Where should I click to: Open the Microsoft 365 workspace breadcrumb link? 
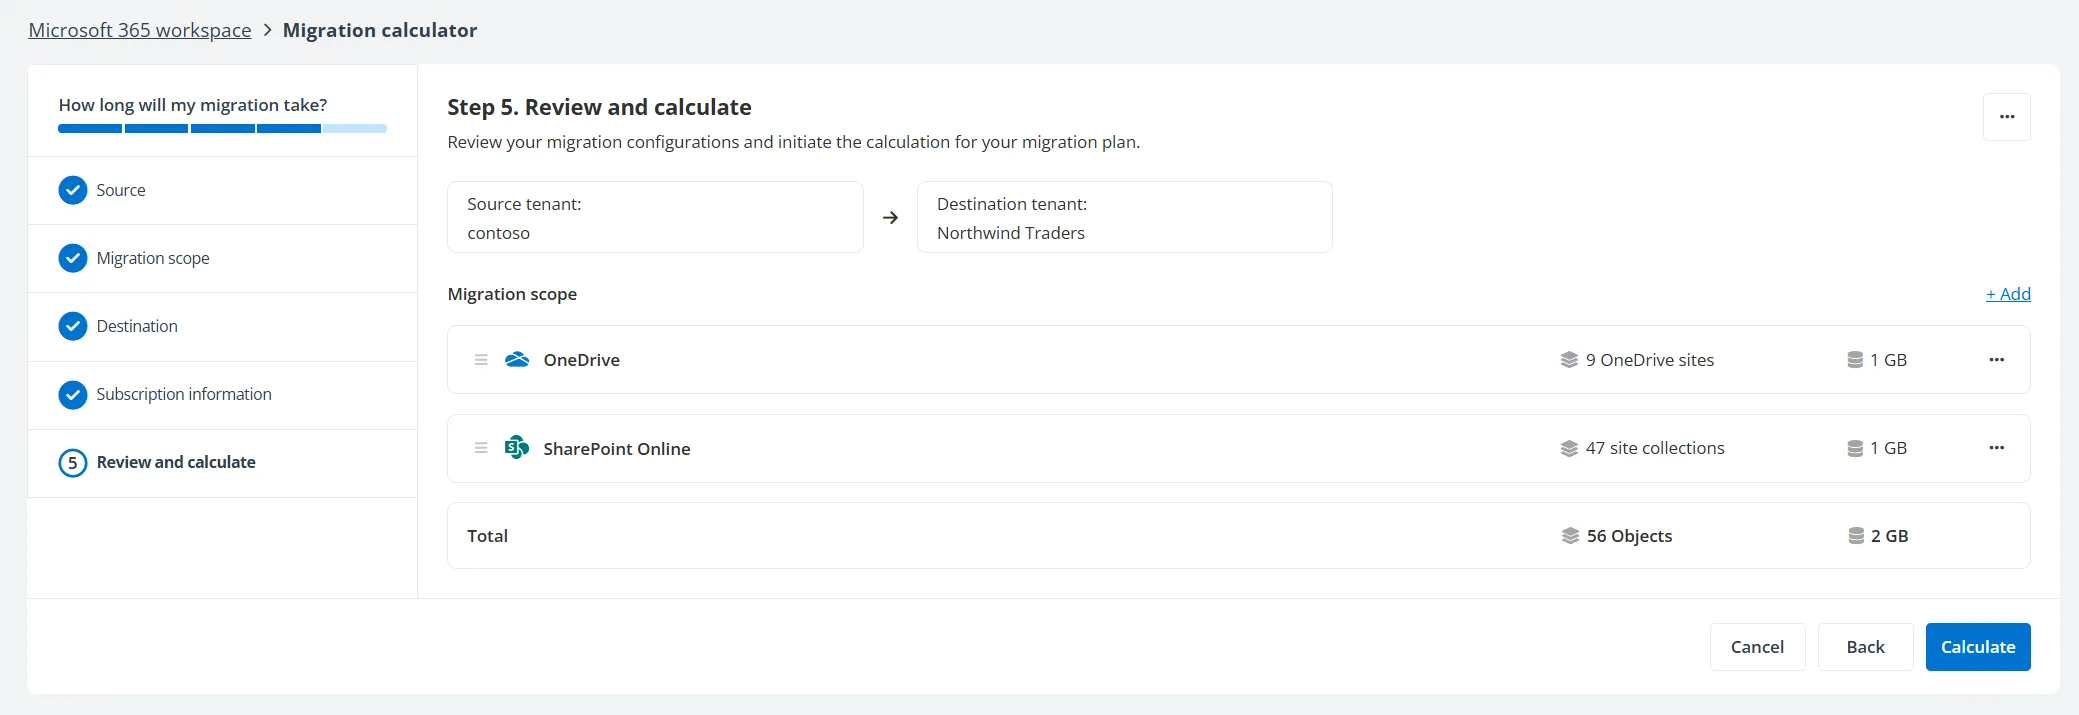click(139, 30)
